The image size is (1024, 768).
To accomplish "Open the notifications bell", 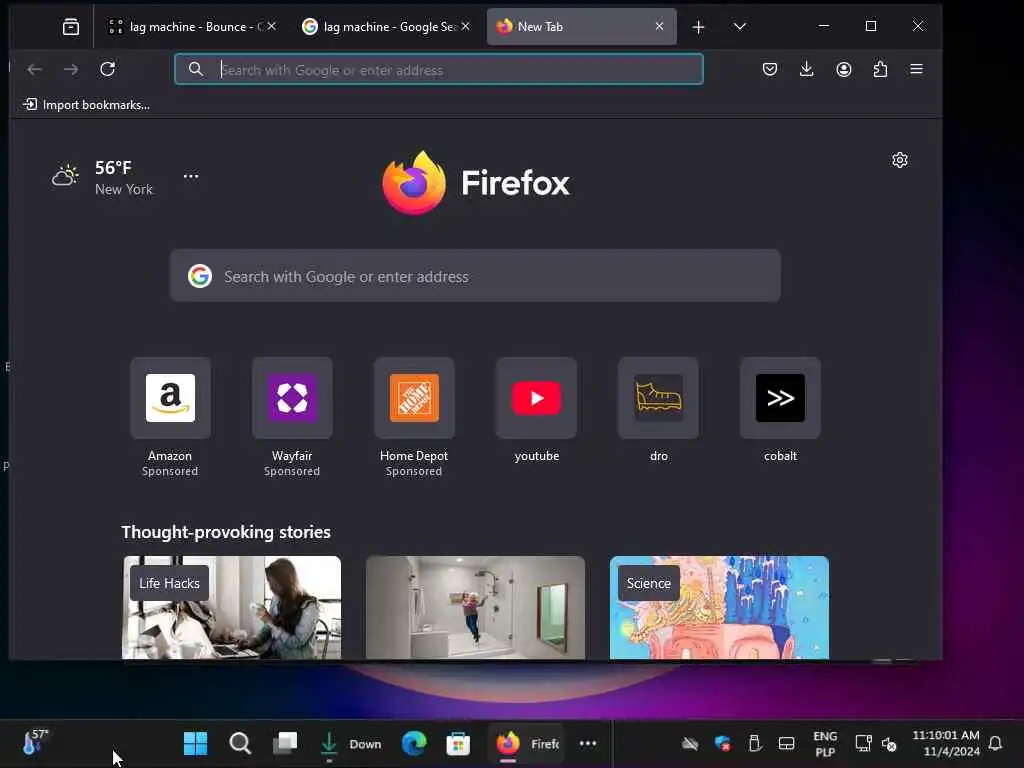I will (x=995, y=743).
